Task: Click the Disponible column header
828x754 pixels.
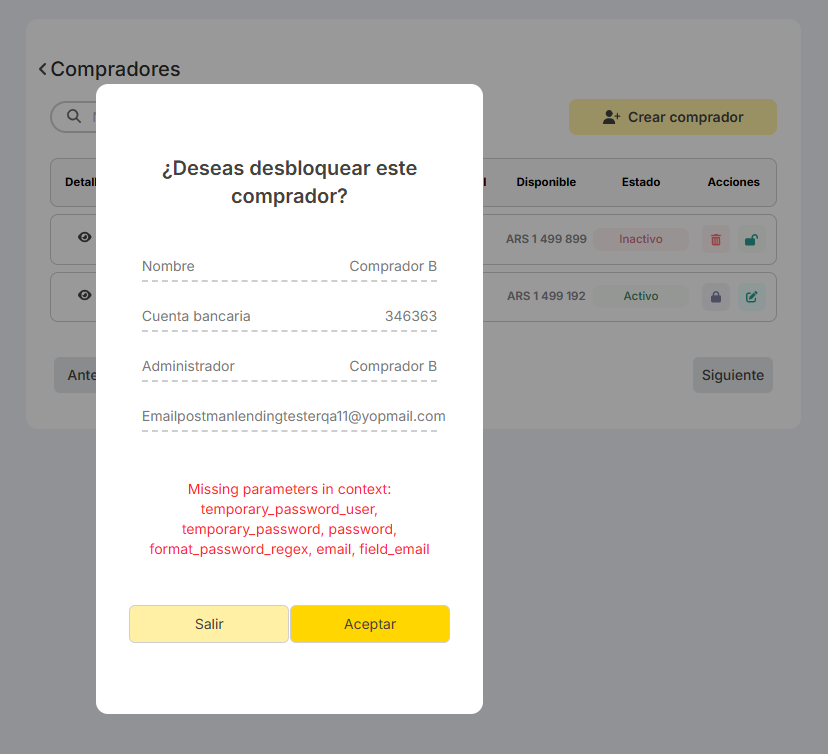Action: click(x=546, y=182)
